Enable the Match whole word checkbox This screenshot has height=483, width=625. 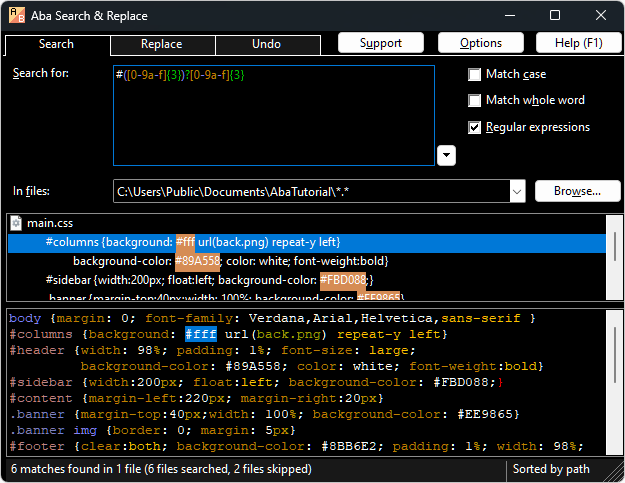click(x=475, y=101)
